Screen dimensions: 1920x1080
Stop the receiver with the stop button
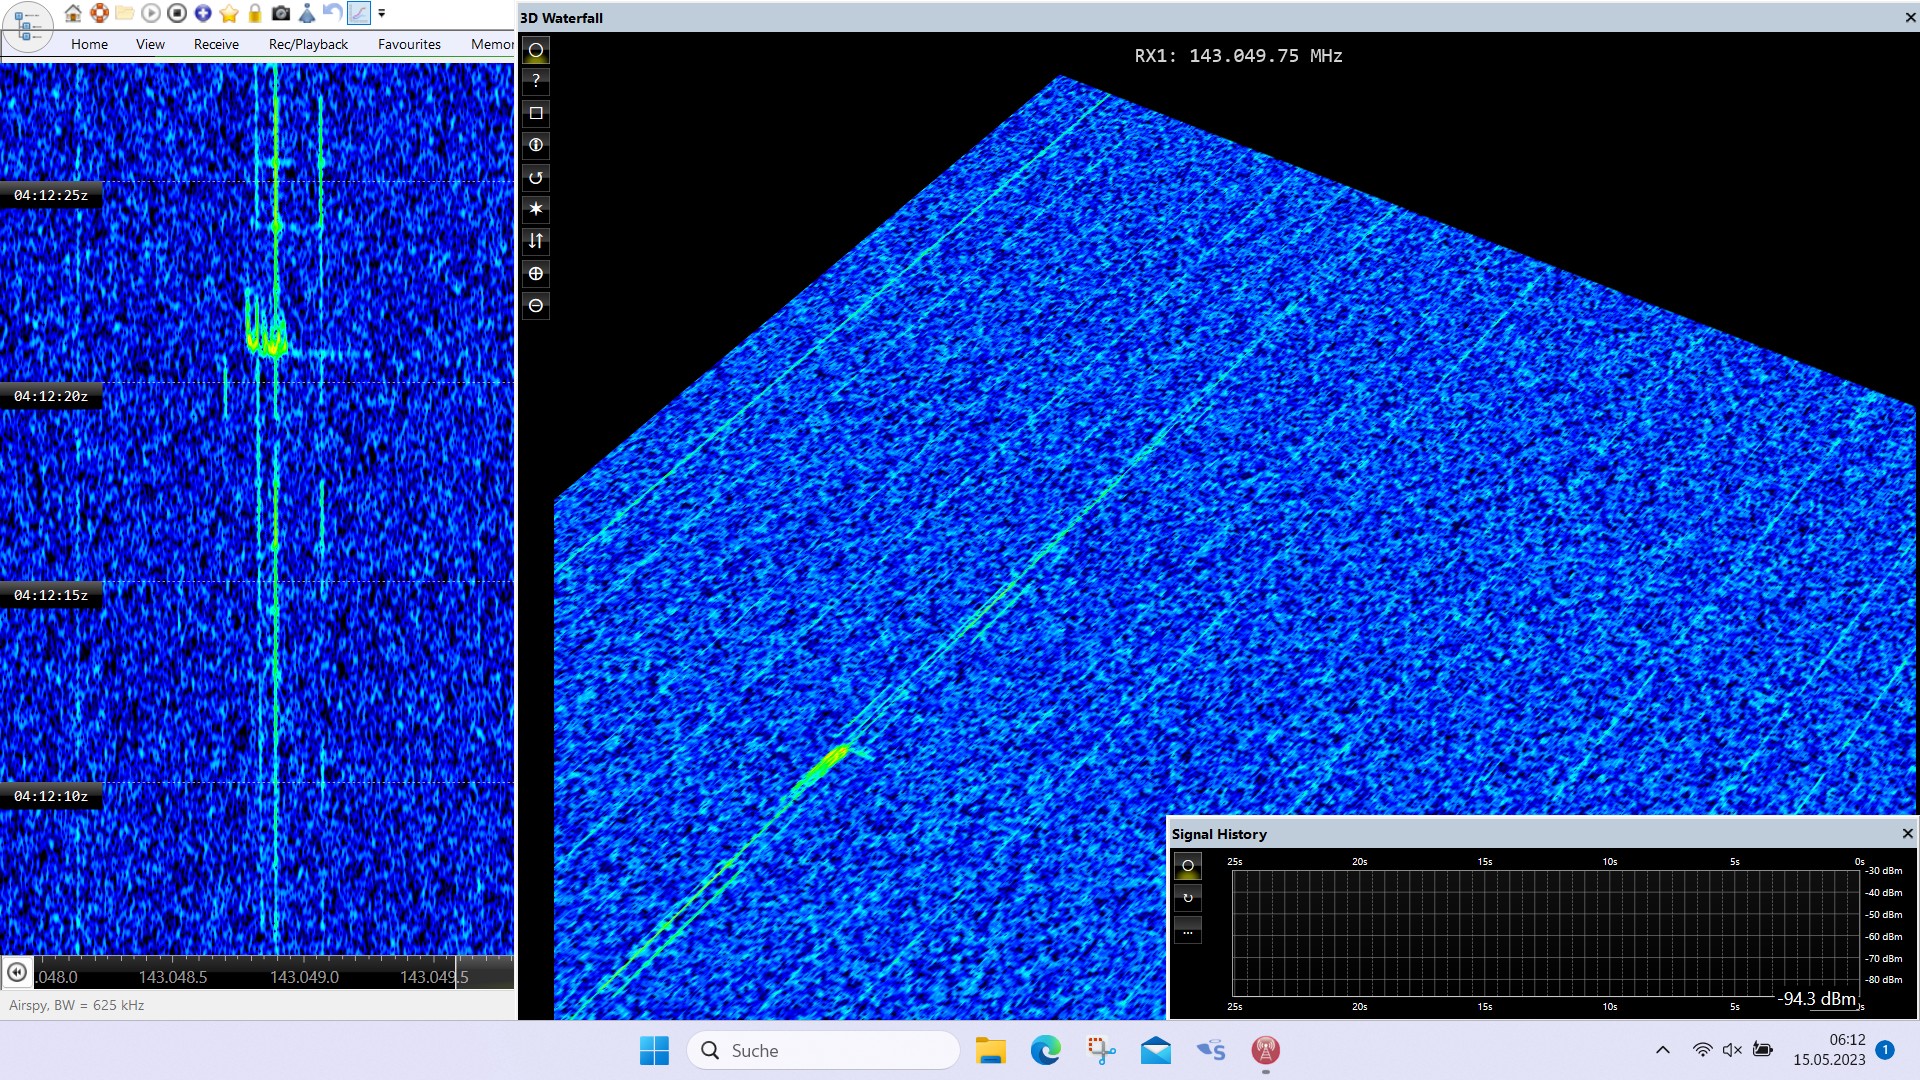coord(177,13)
